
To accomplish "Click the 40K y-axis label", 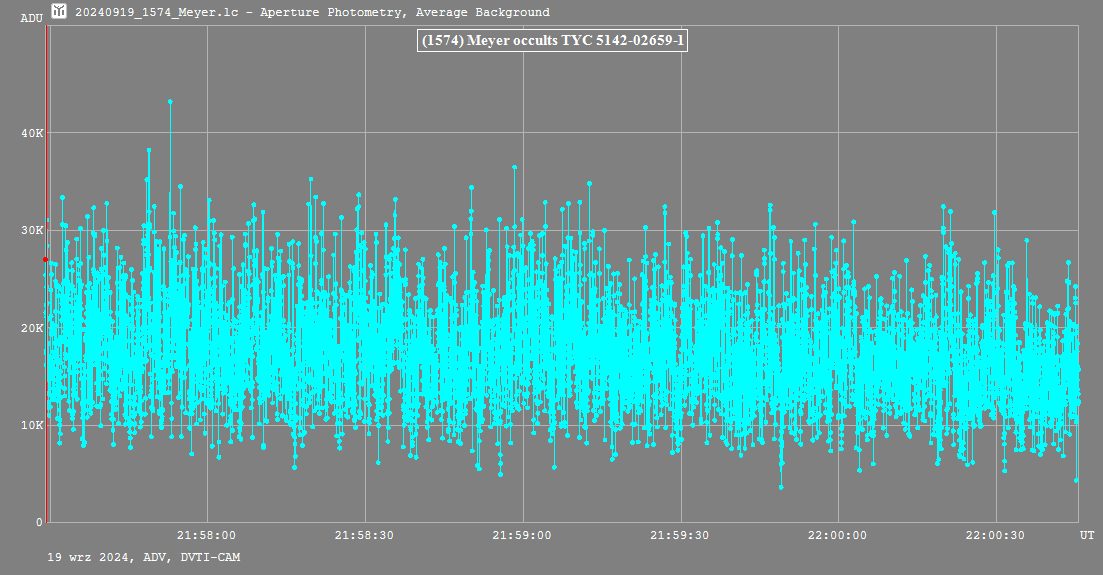I will [x=32, y=133].
